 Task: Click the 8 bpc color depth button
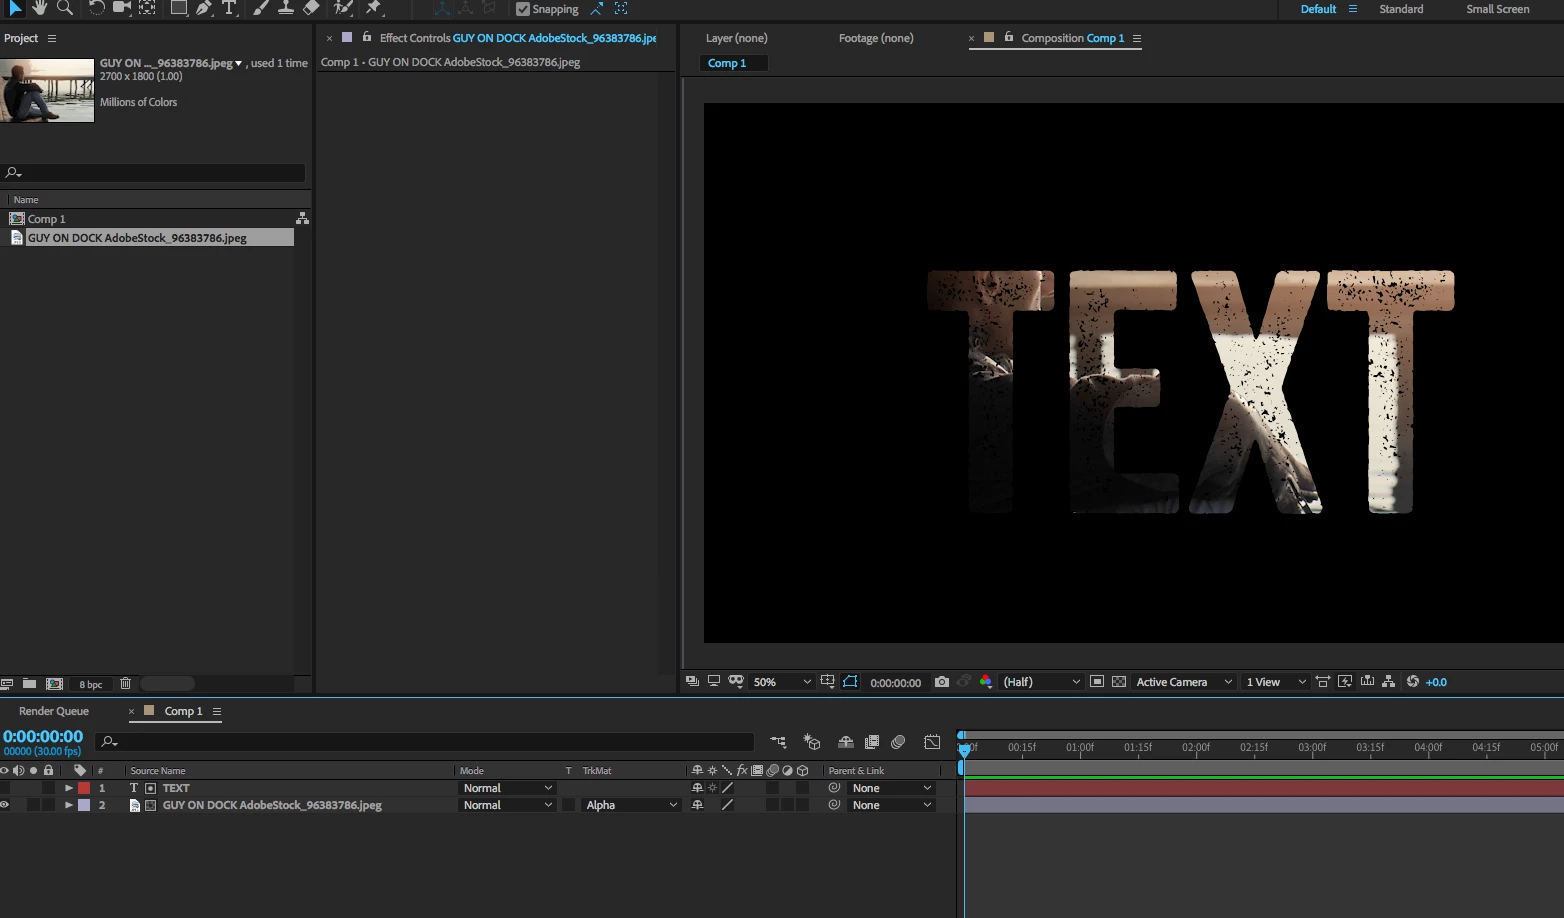91,685
